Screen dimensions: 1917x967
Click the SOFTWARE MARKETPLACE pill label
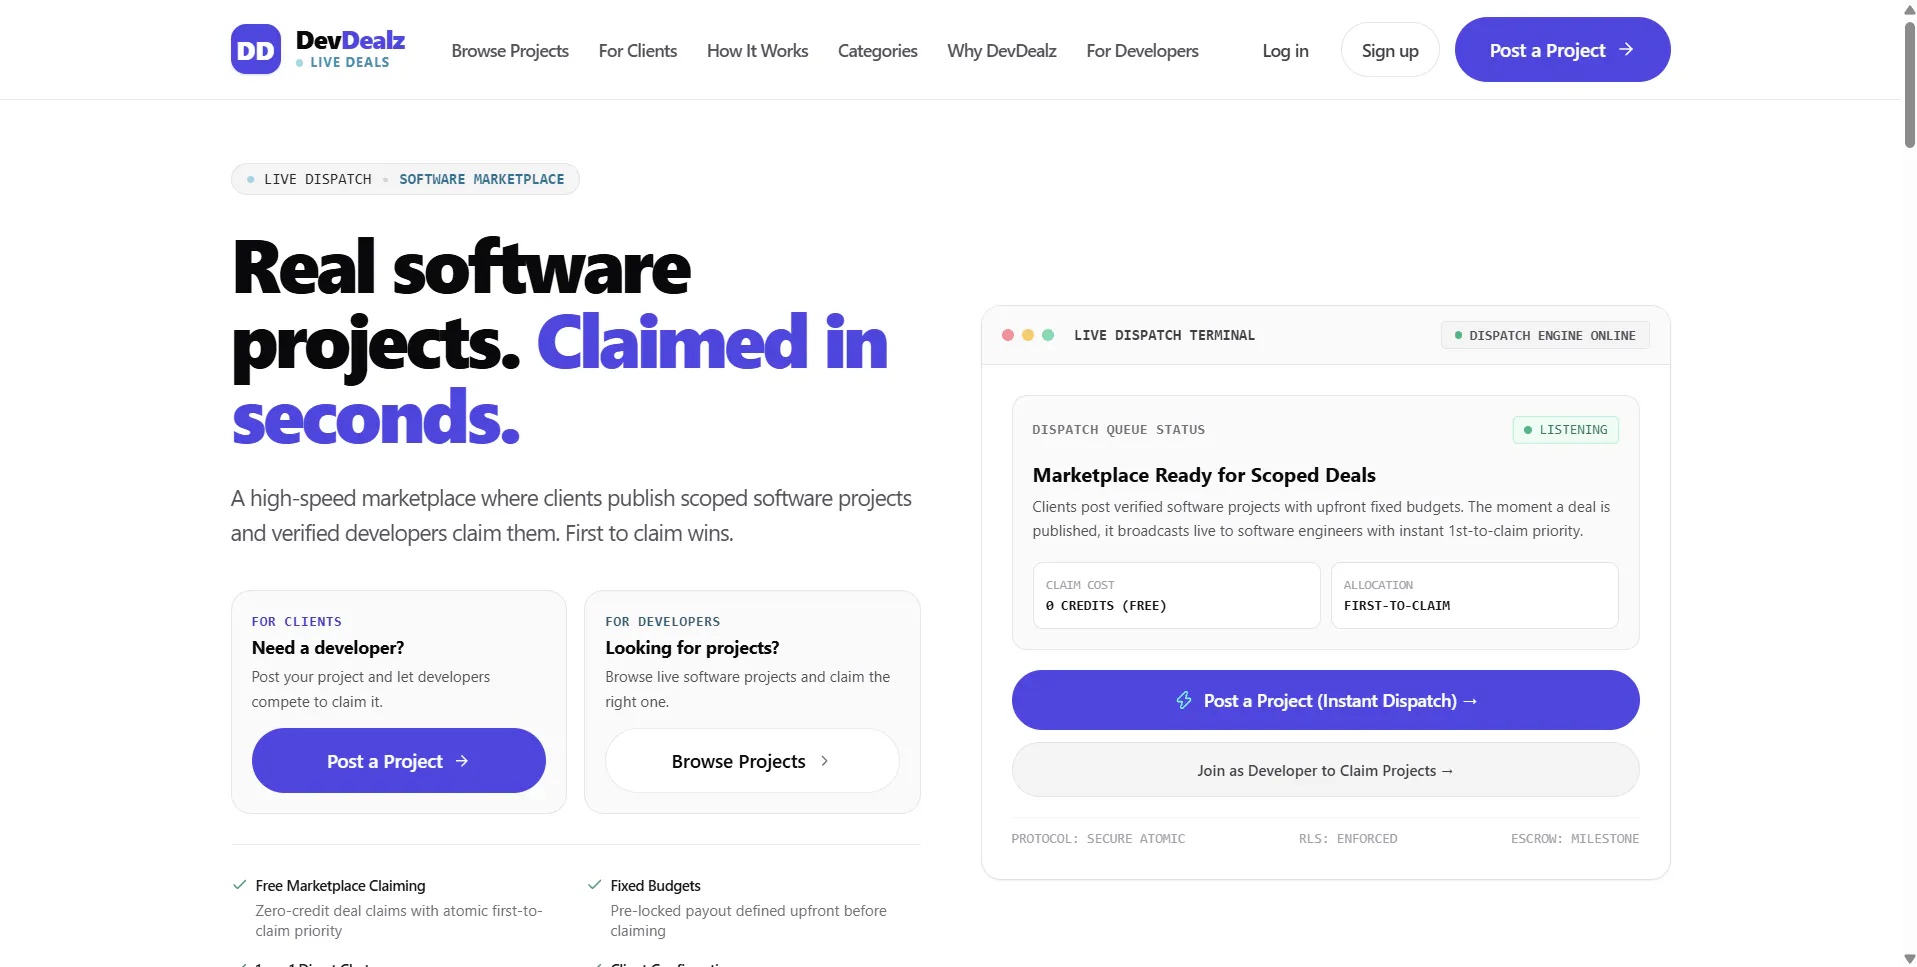coord(482,179)
